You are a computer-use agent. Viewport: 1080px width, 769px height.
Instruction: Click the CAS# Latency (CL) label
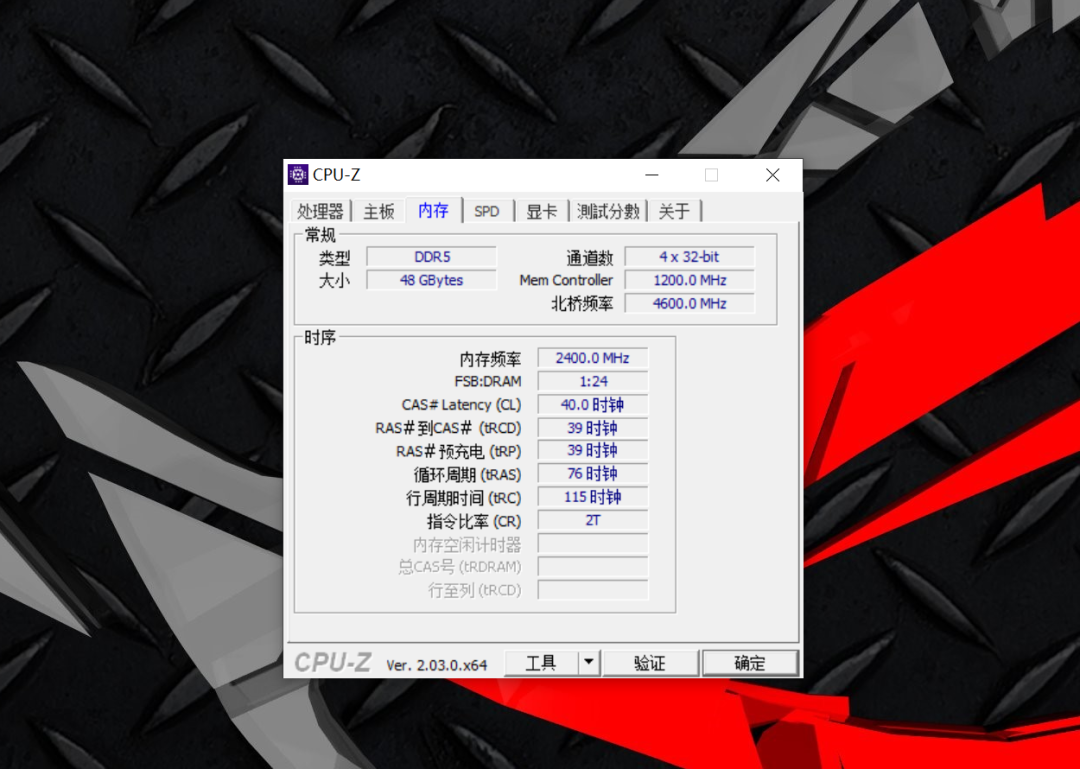click(x=461, y=405)
